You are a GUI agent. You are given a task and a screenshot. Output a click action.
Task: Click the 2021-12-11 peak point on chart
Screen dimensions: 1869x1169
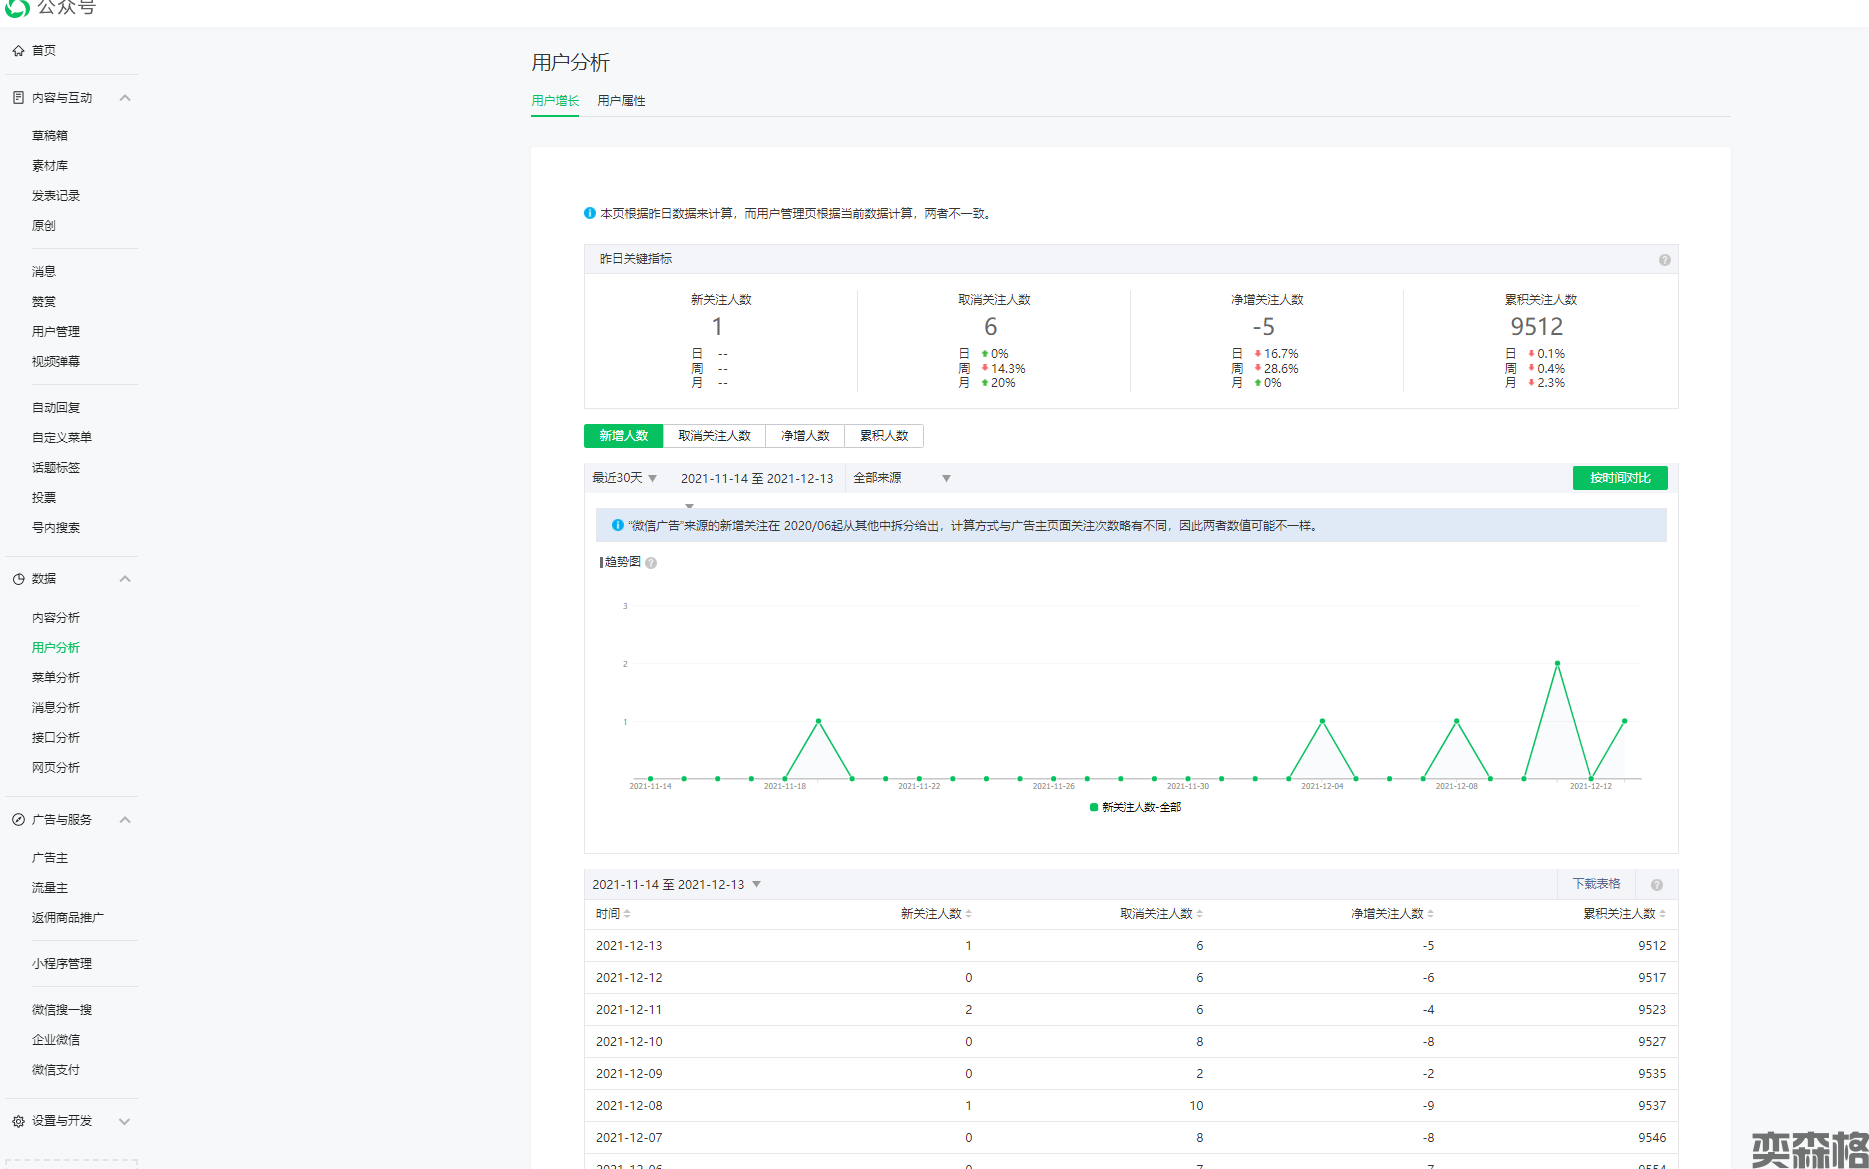pyautogui.click(x=1557, y=663)
